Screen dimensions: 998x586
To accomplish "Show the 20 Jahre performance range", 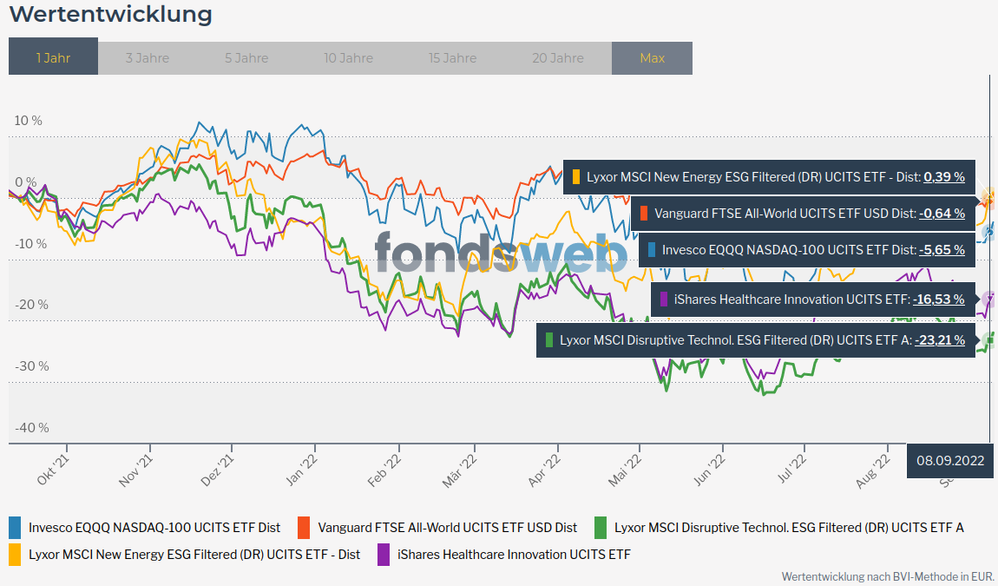I will tap(557, 58).
